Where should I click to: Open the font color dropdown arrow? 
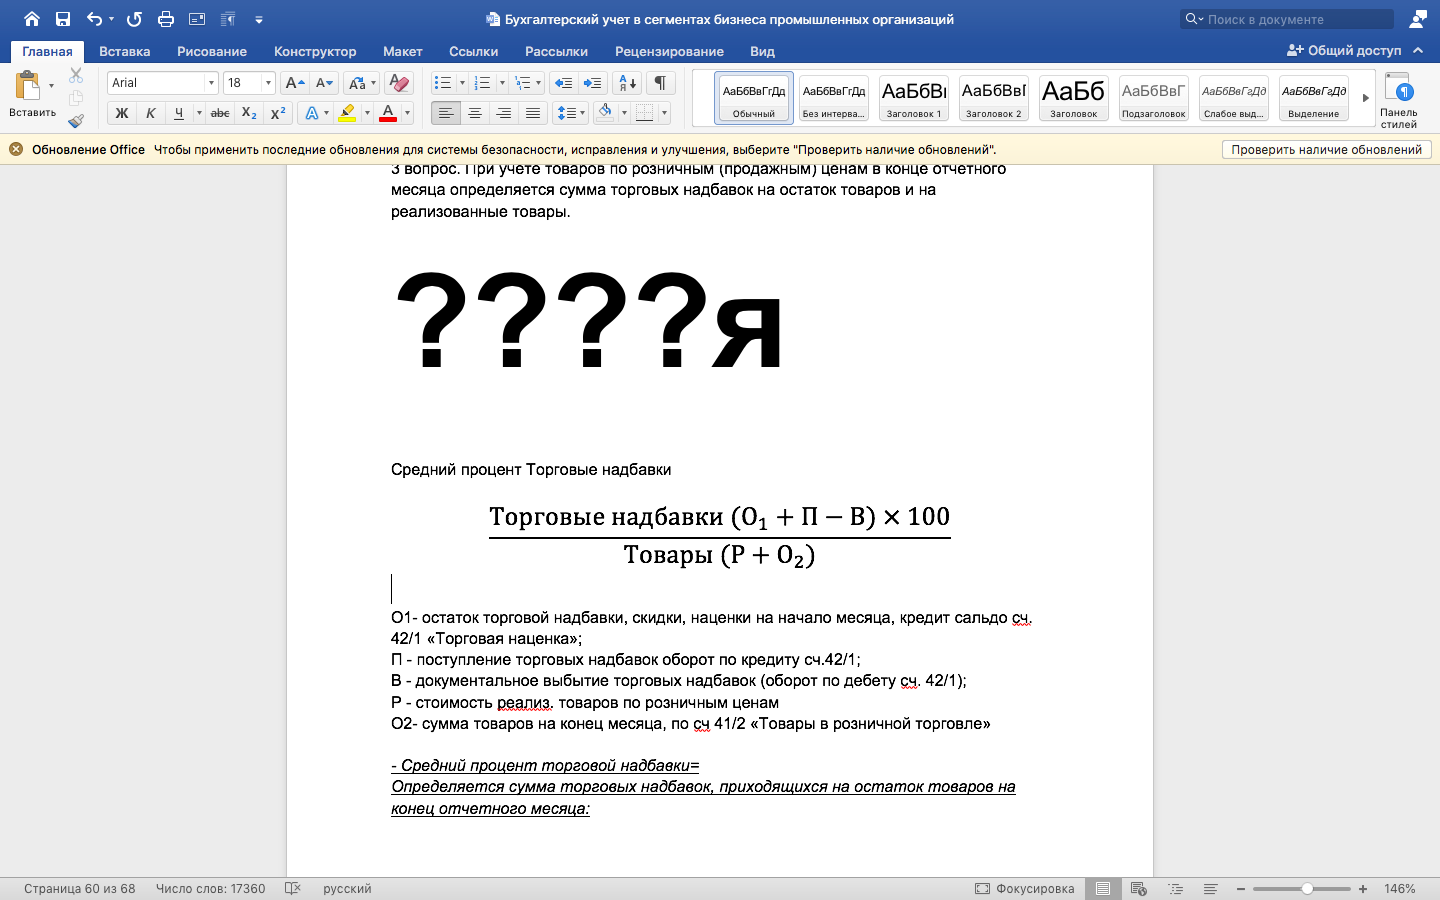click(407, 113)
